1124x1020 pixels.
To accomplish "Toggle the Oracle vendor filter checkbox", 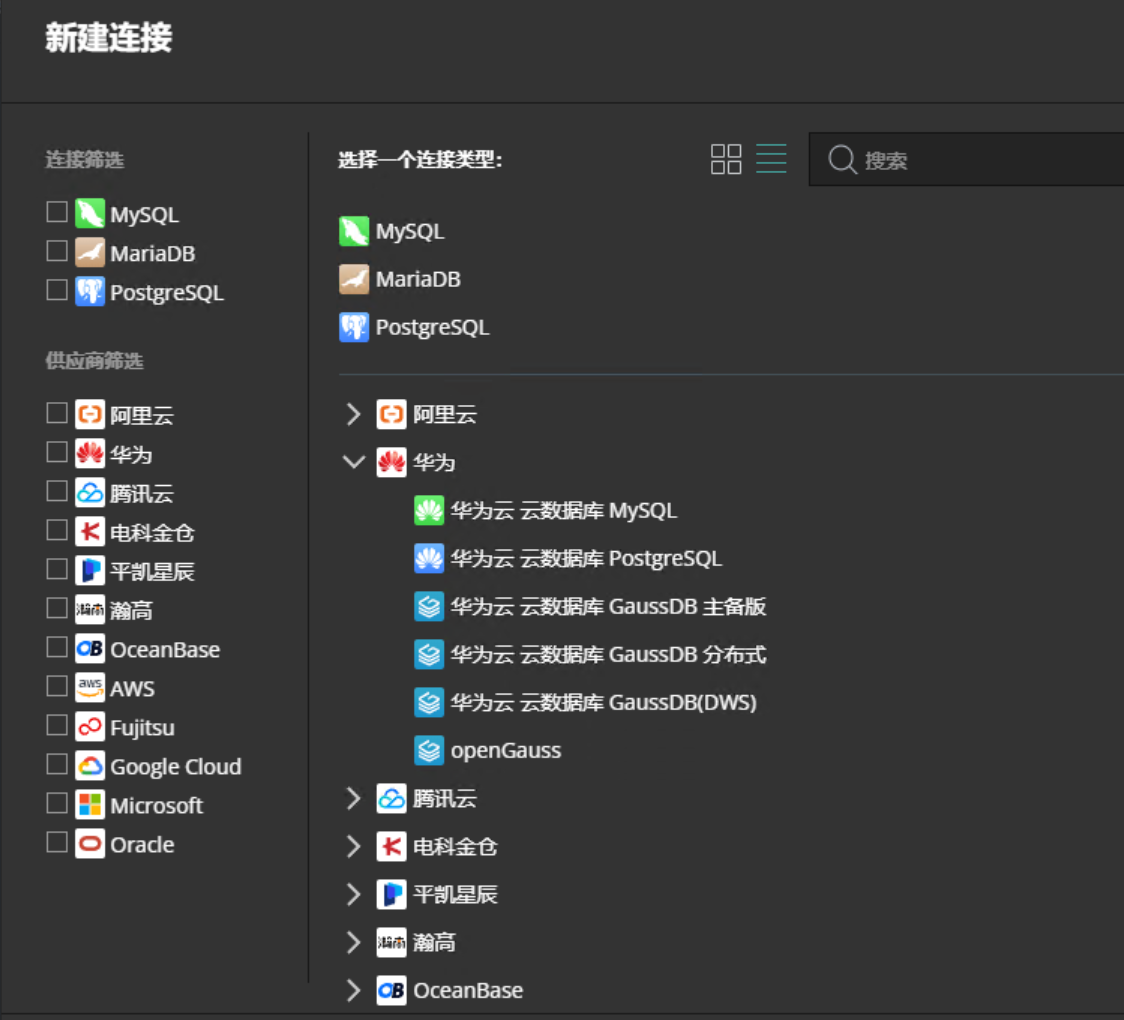I will click(x=57, y=843).
